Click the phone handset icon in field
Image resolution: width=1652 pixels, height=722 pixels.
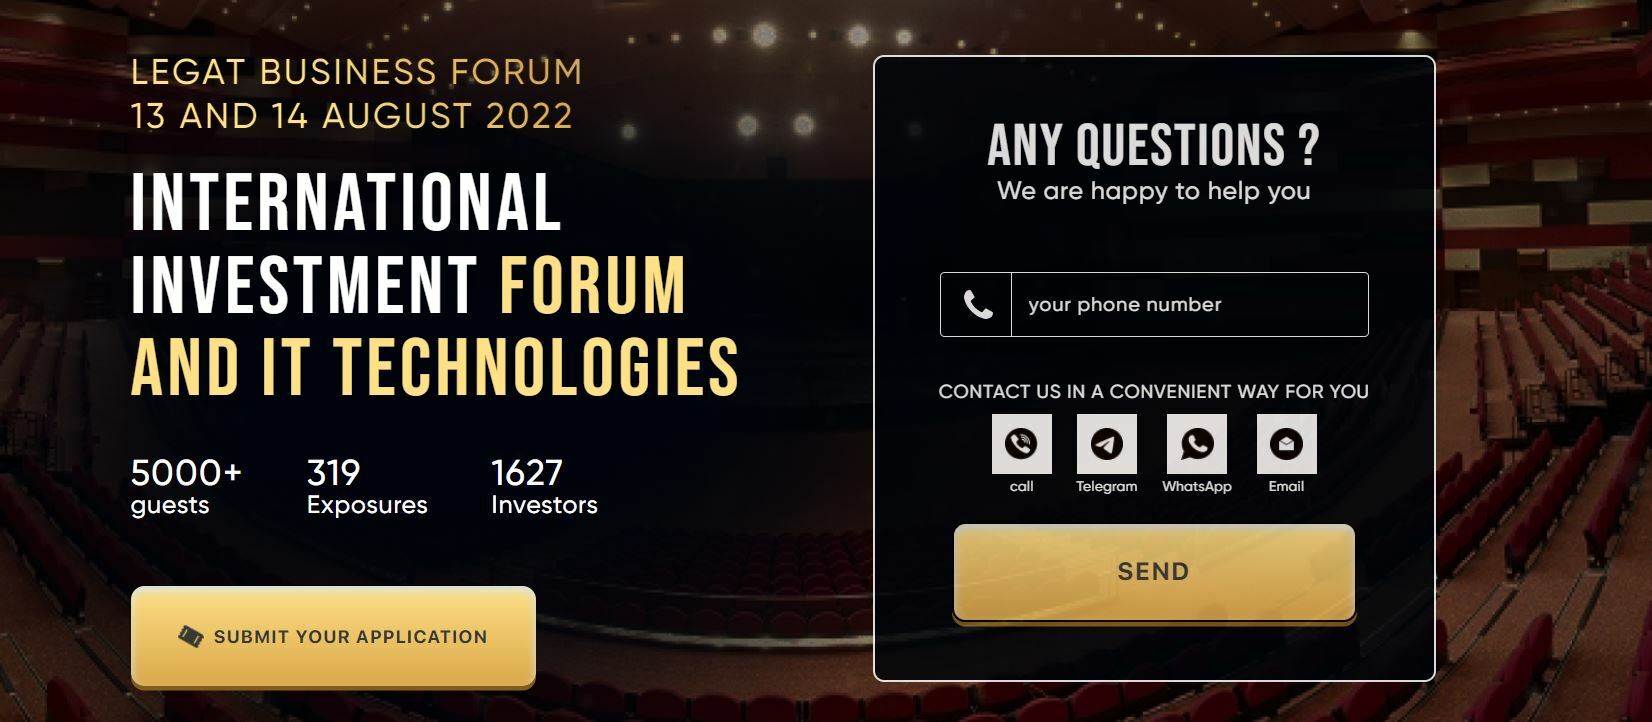click(x=977, y=305)
